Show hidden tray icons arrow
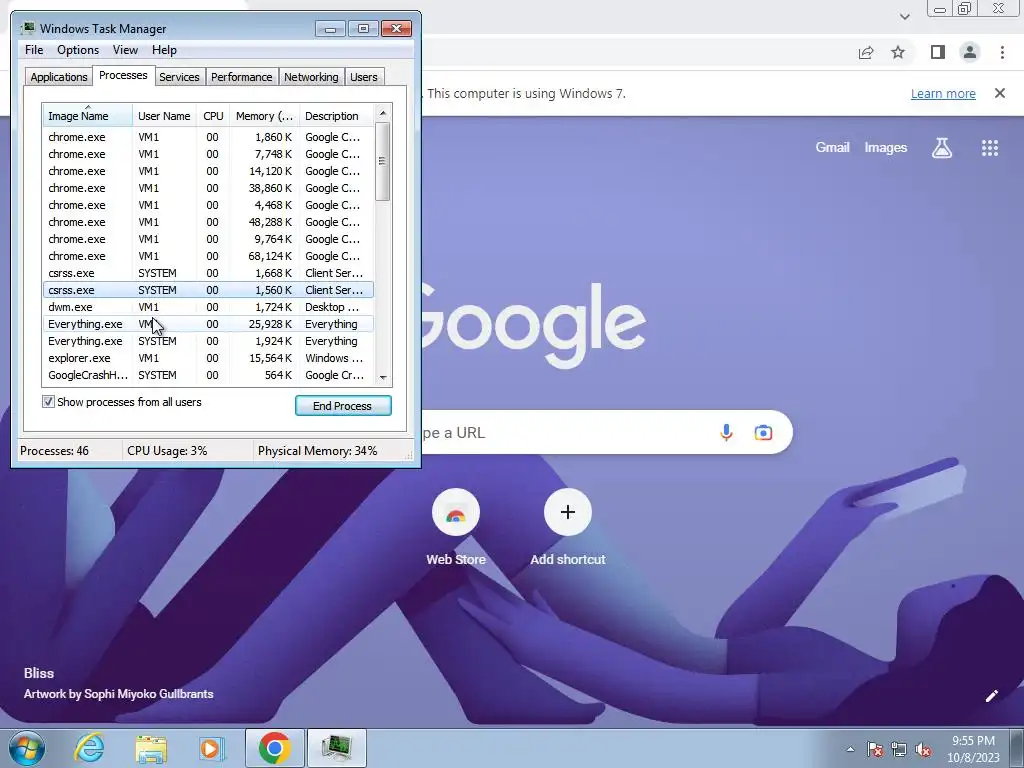The height and width of the screenshot is (768, 1024). (x=850, y=749)
